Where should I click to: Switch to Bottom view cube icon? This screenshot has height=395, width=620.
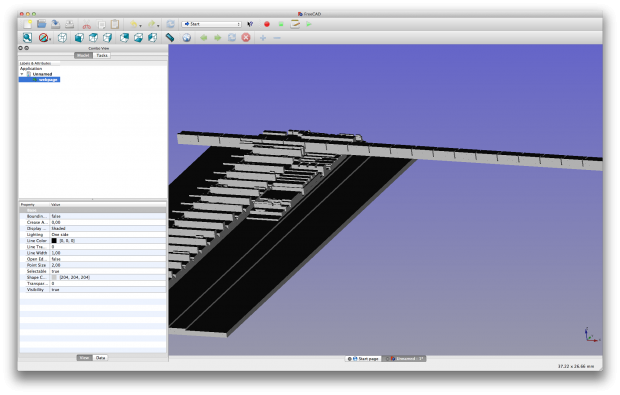(138, 38)
